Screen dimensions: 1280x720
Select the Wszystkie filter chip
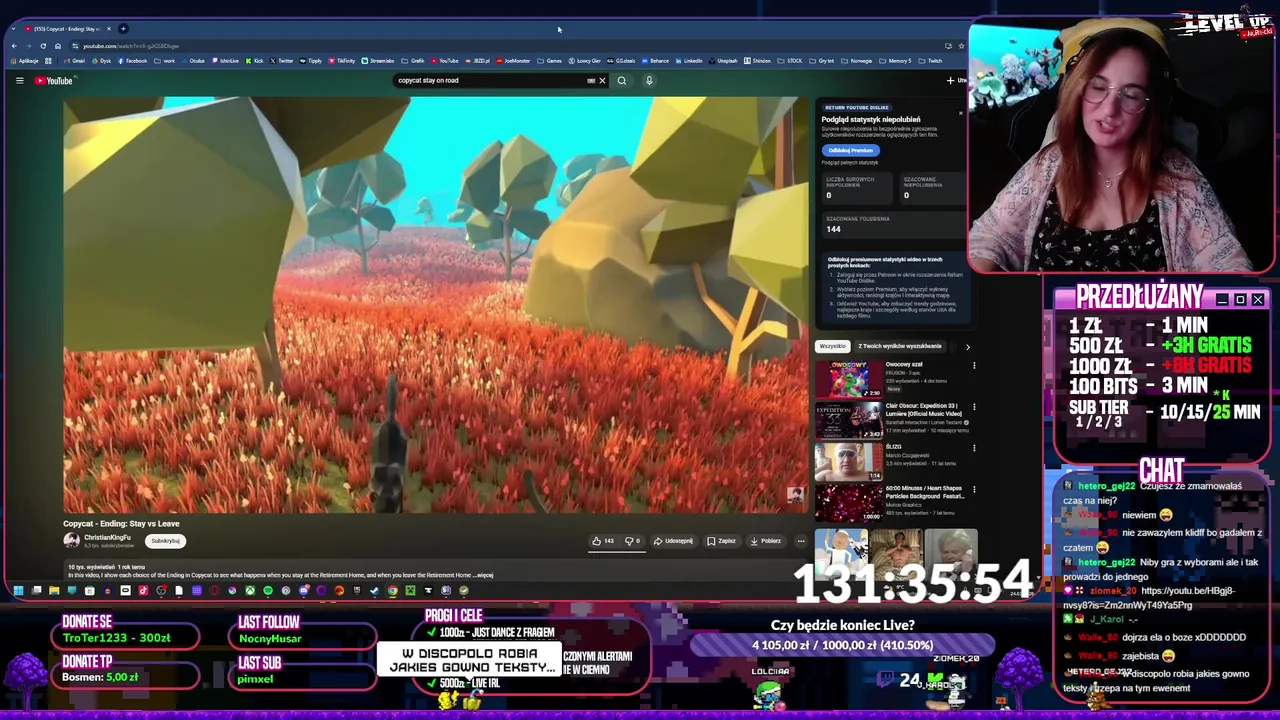pyautogui.click(x=832, y=346)
